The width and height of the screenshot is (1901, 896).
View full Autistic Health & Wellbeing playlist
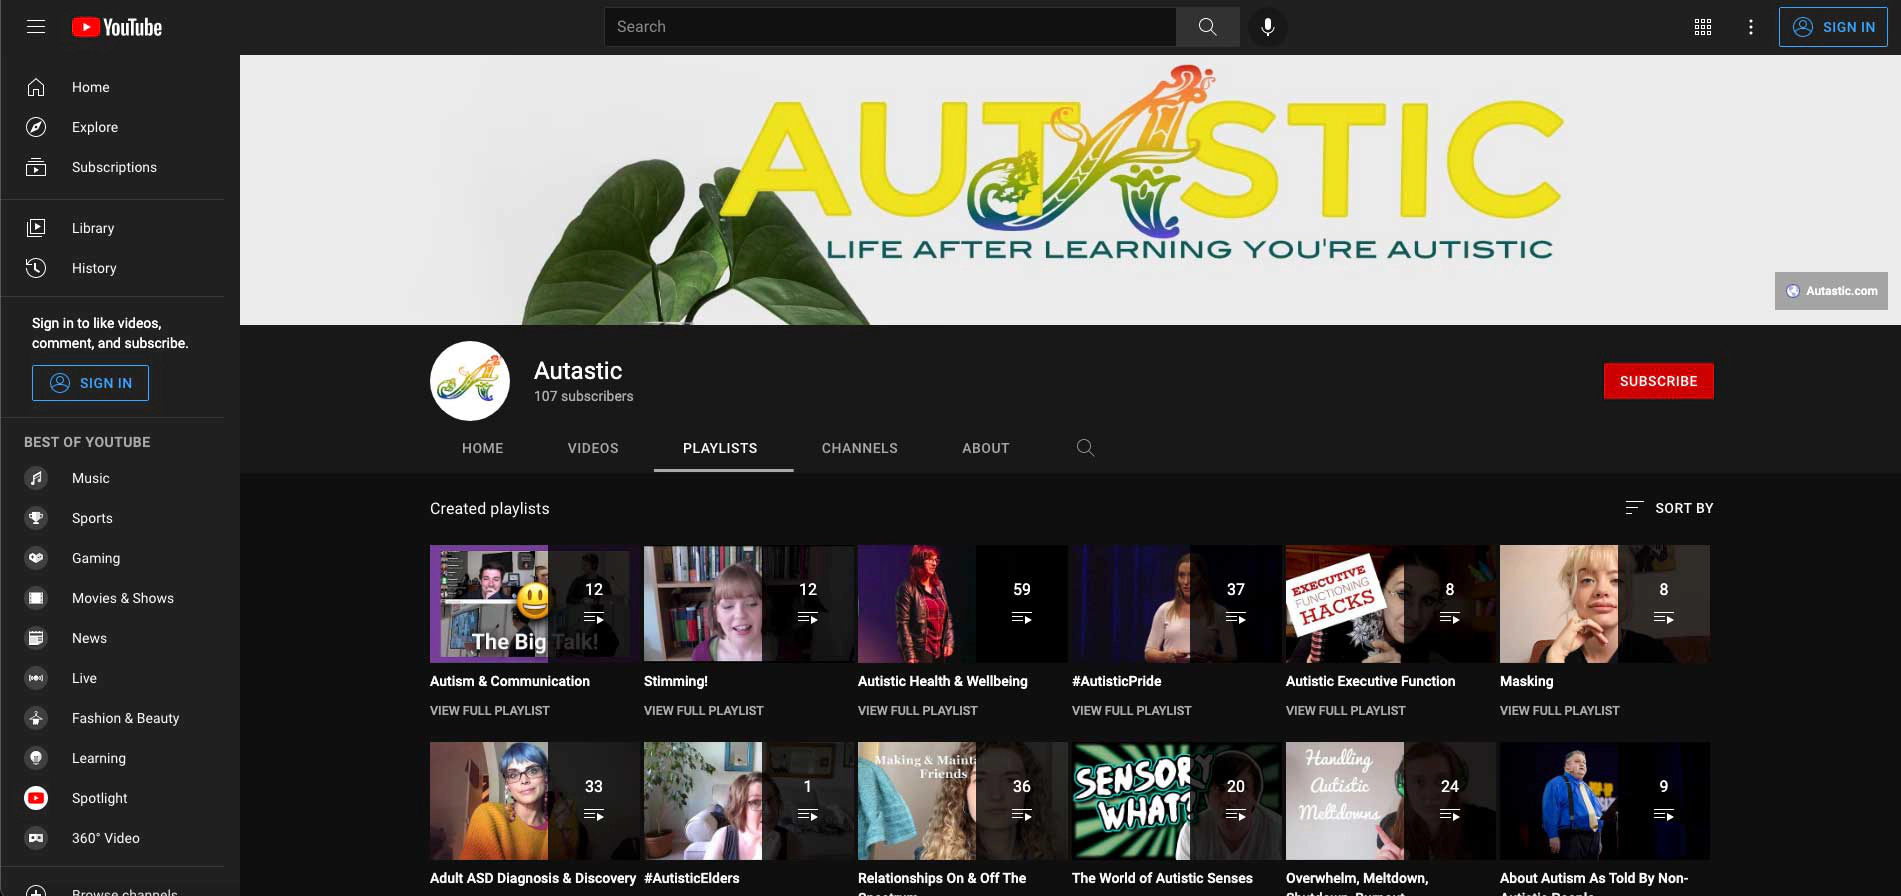tap(918, 711)
